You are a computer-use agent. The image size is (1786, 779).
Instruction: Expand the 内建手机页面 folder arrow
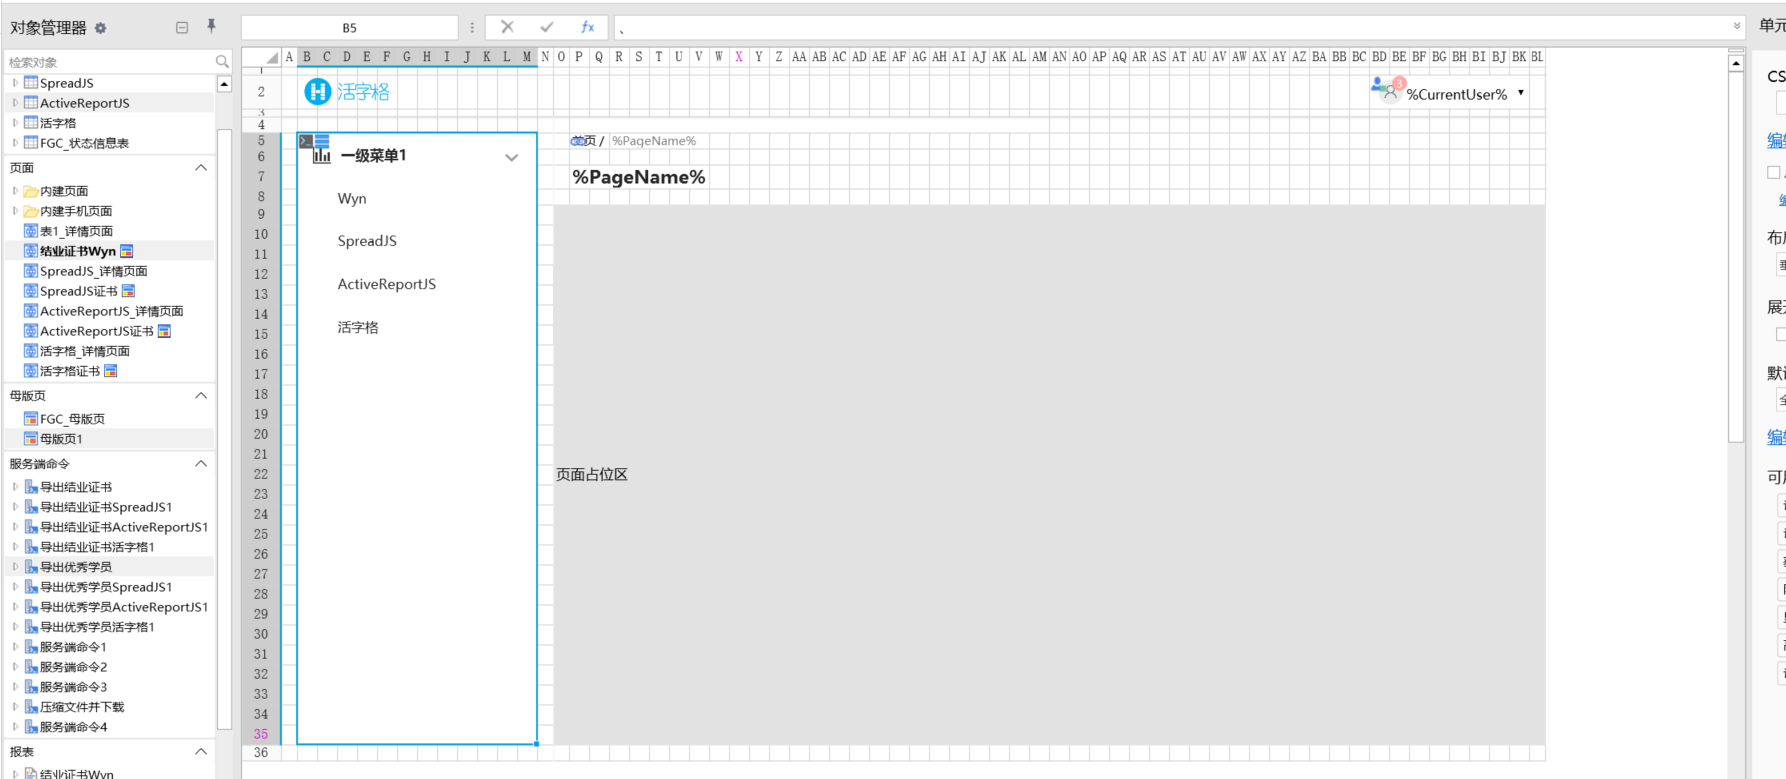tap(15, 211)
